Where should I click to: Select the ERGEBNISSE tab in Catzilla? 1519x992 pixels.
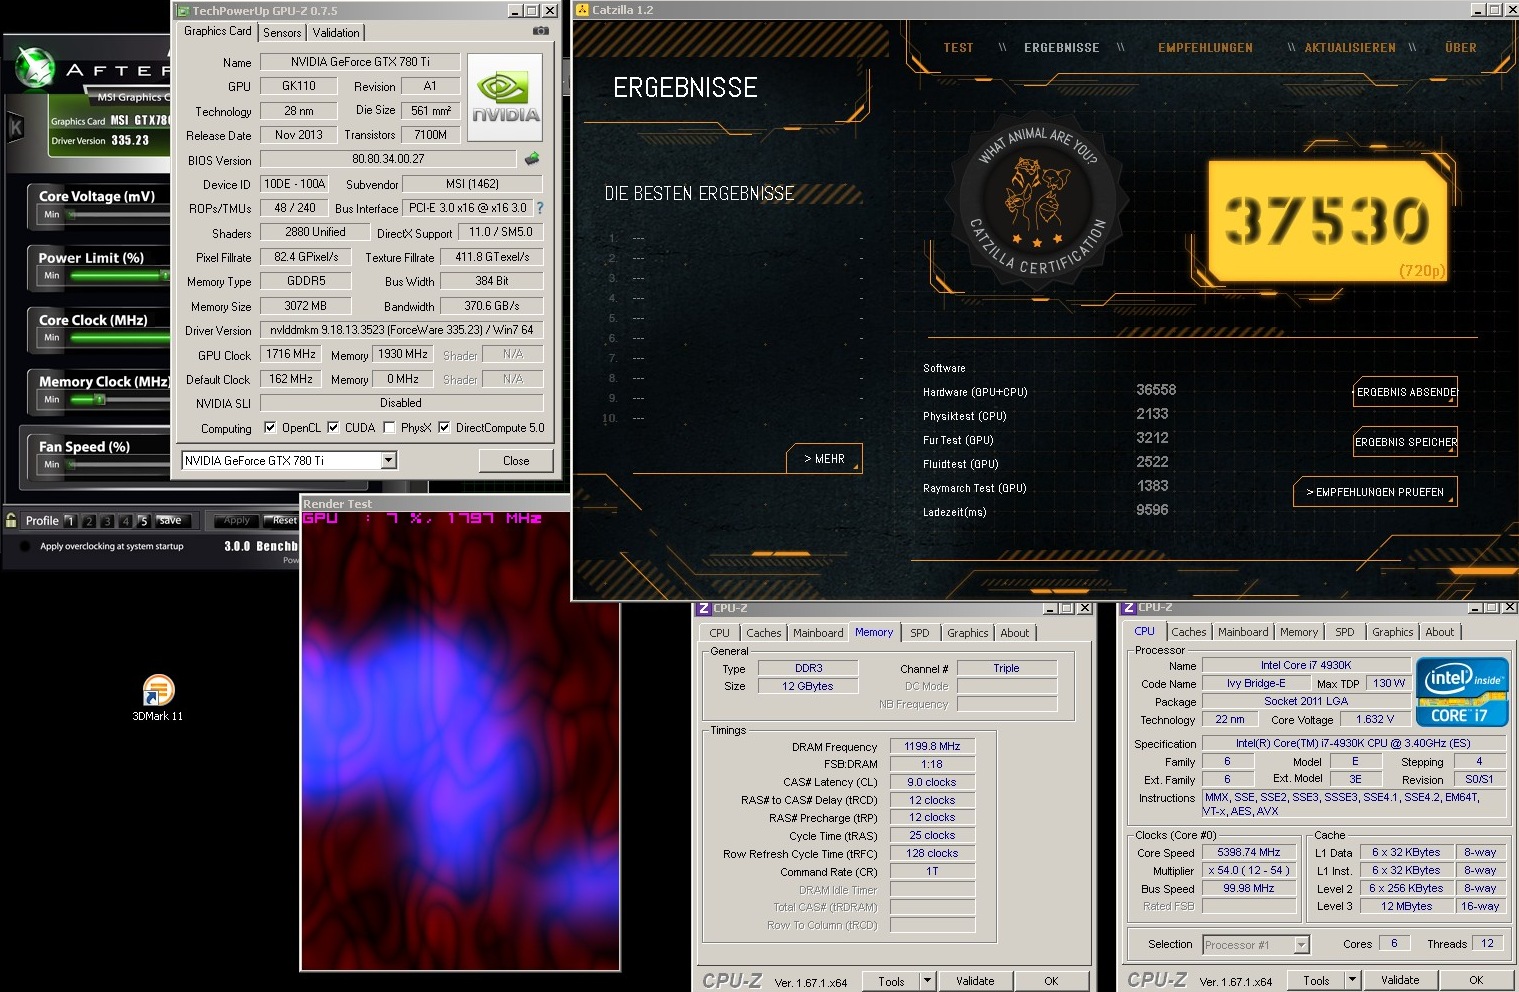(1061, 47)
